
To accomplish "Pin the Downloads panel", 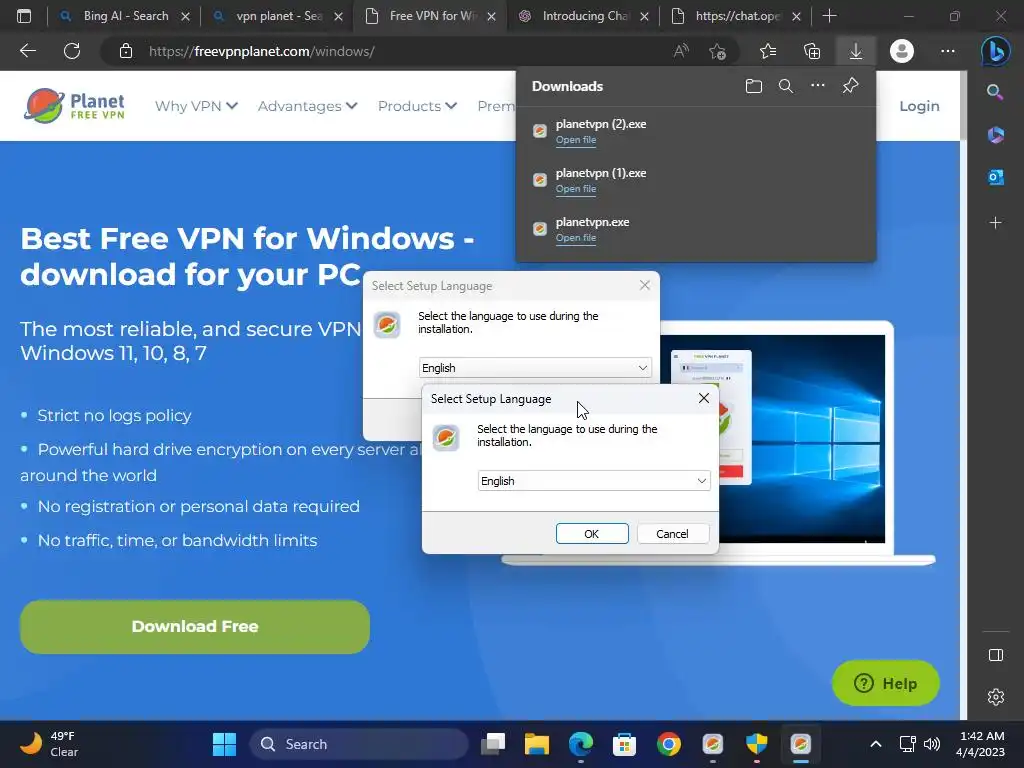I will pos(850,86).
